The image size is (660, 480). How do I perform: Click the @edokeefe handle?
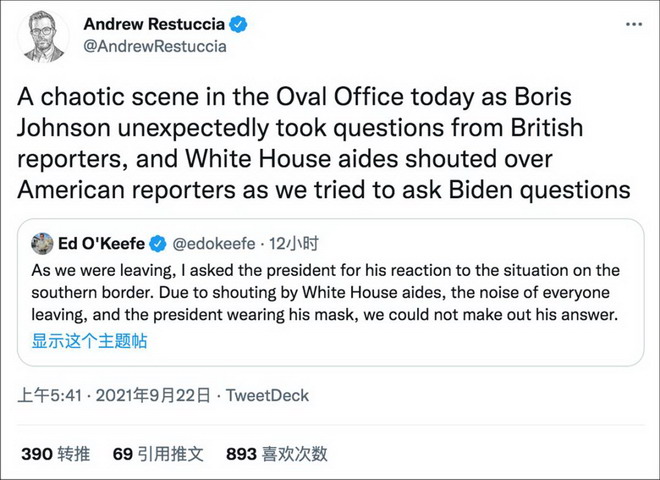click(214, 244)
